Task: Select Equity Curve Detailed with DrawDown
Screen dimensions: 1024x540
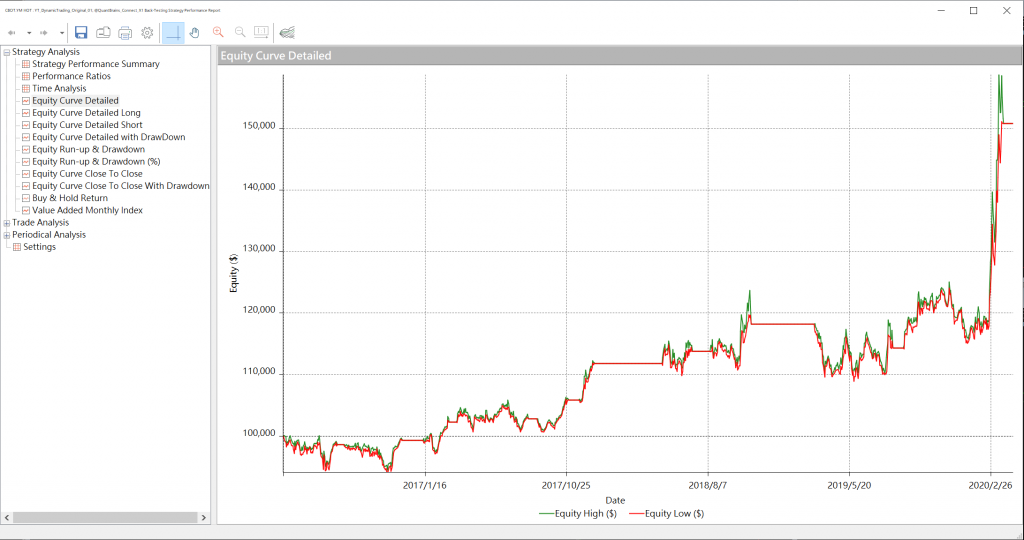Action: pos(108,137)
